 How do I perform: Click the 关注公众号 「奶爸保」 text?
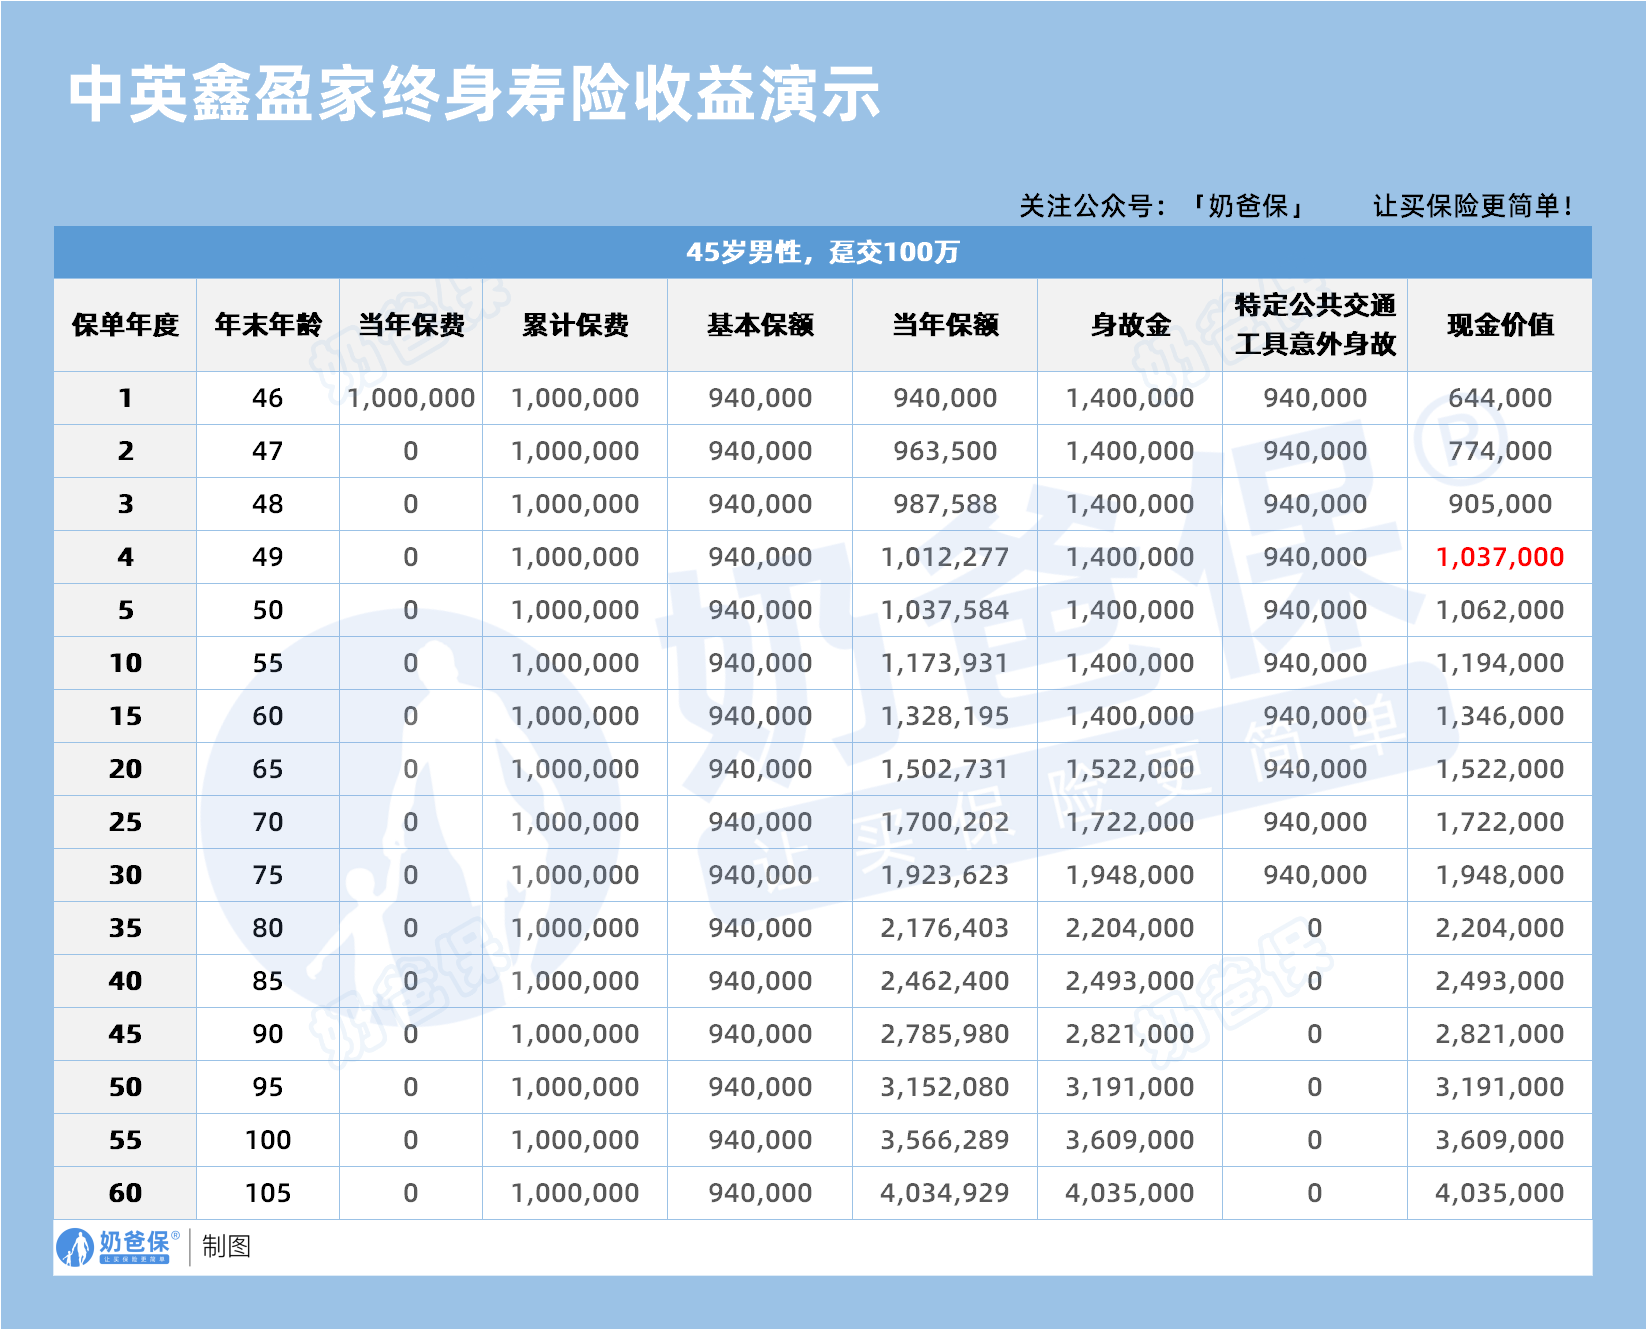1163,206
